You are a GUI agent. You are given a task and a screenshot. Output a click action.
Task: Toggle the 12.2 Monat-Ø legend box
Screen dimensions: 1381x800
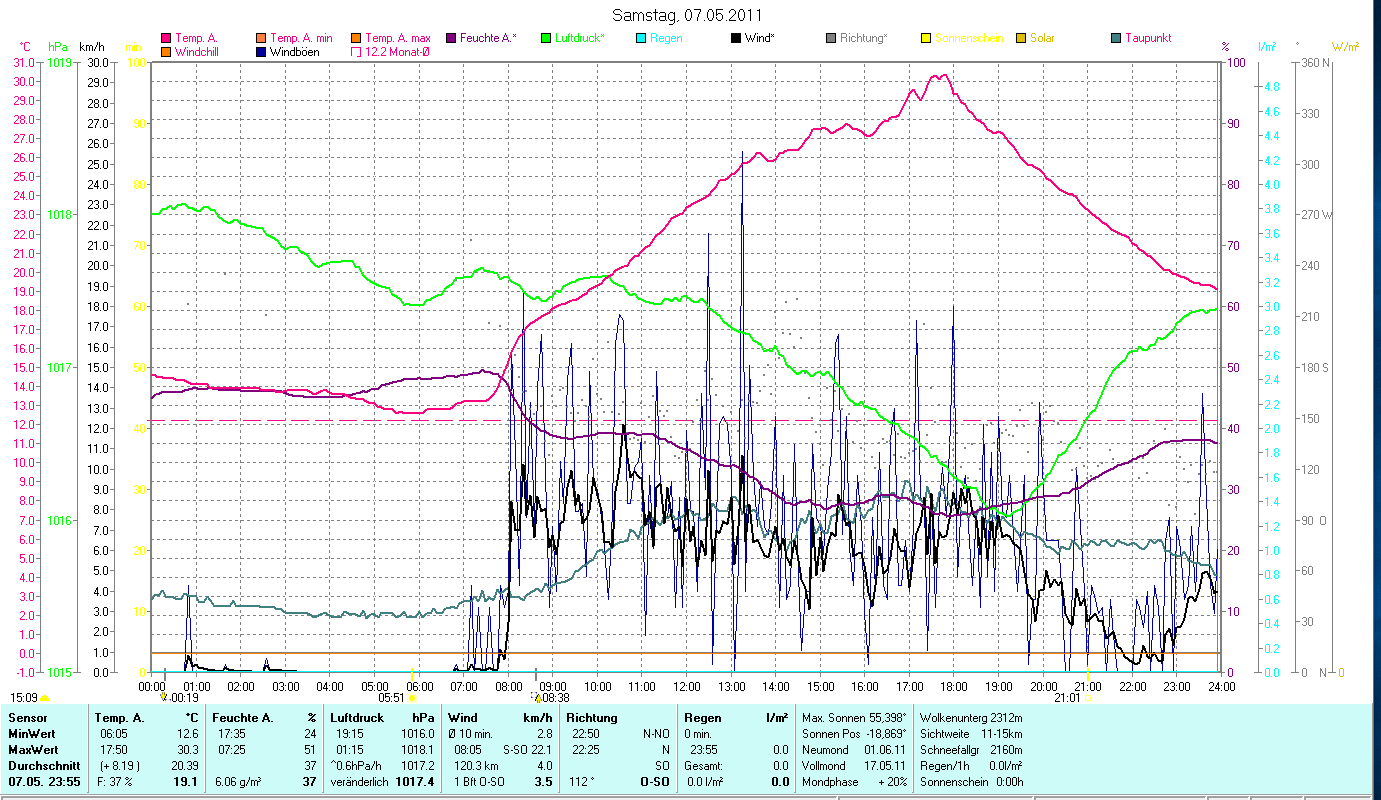(356, 52)
